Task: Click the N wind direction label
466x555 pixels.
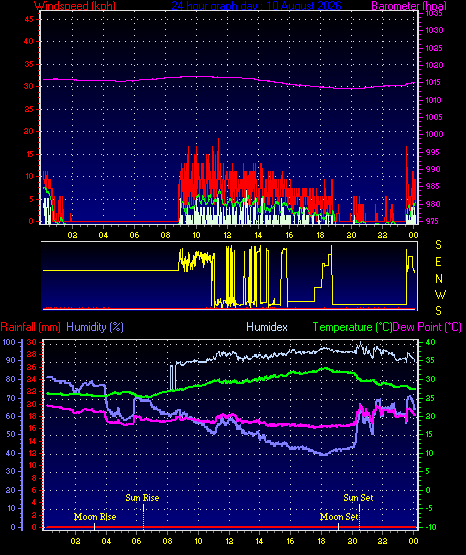Action: [439, 279]
